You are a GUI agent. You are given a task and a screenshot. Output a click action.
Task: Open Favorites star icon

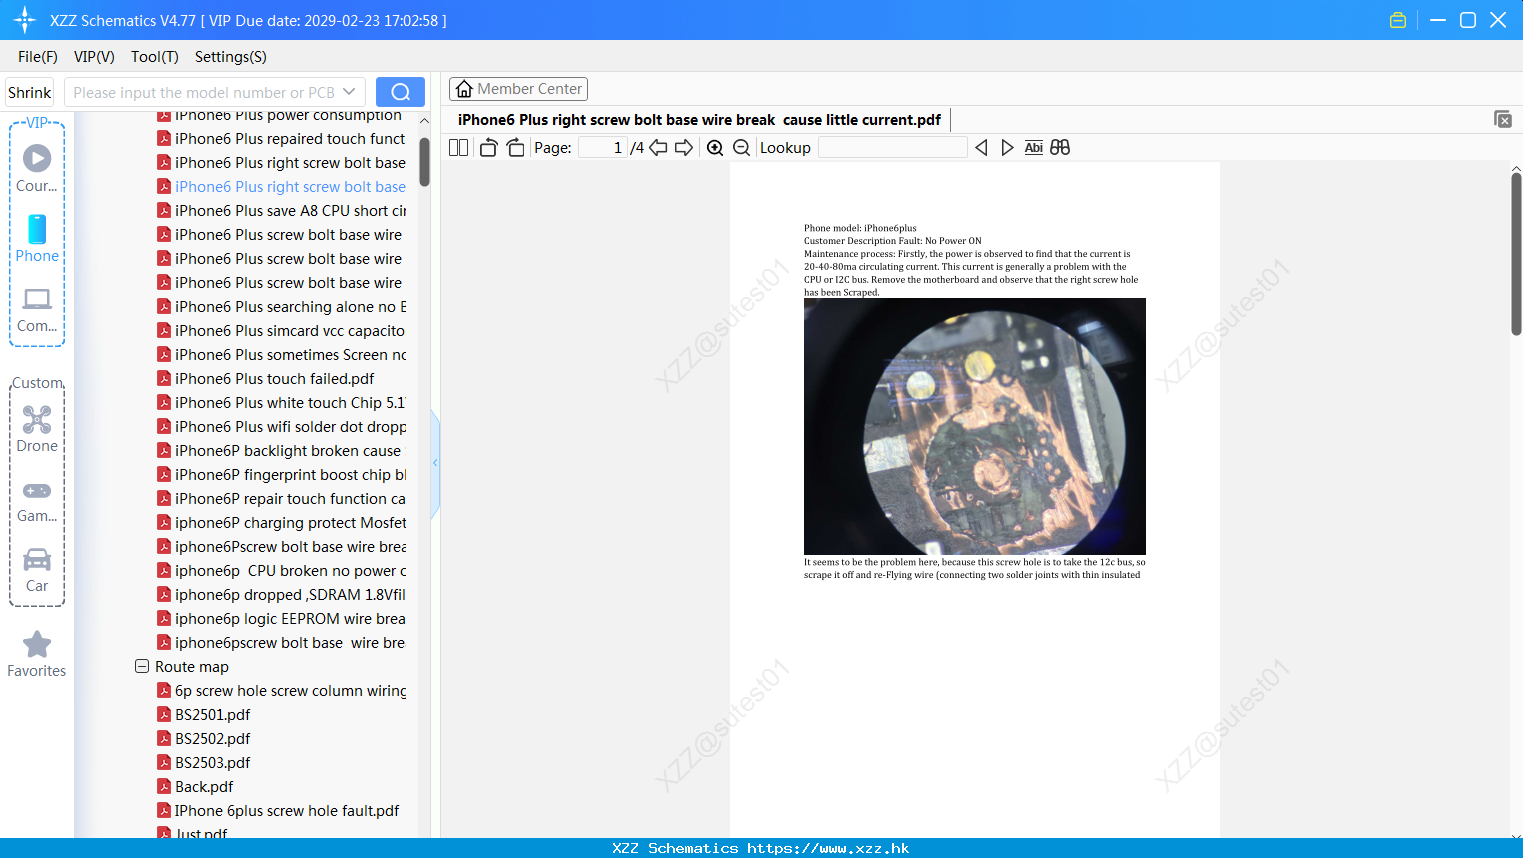[x=37, y=654]
